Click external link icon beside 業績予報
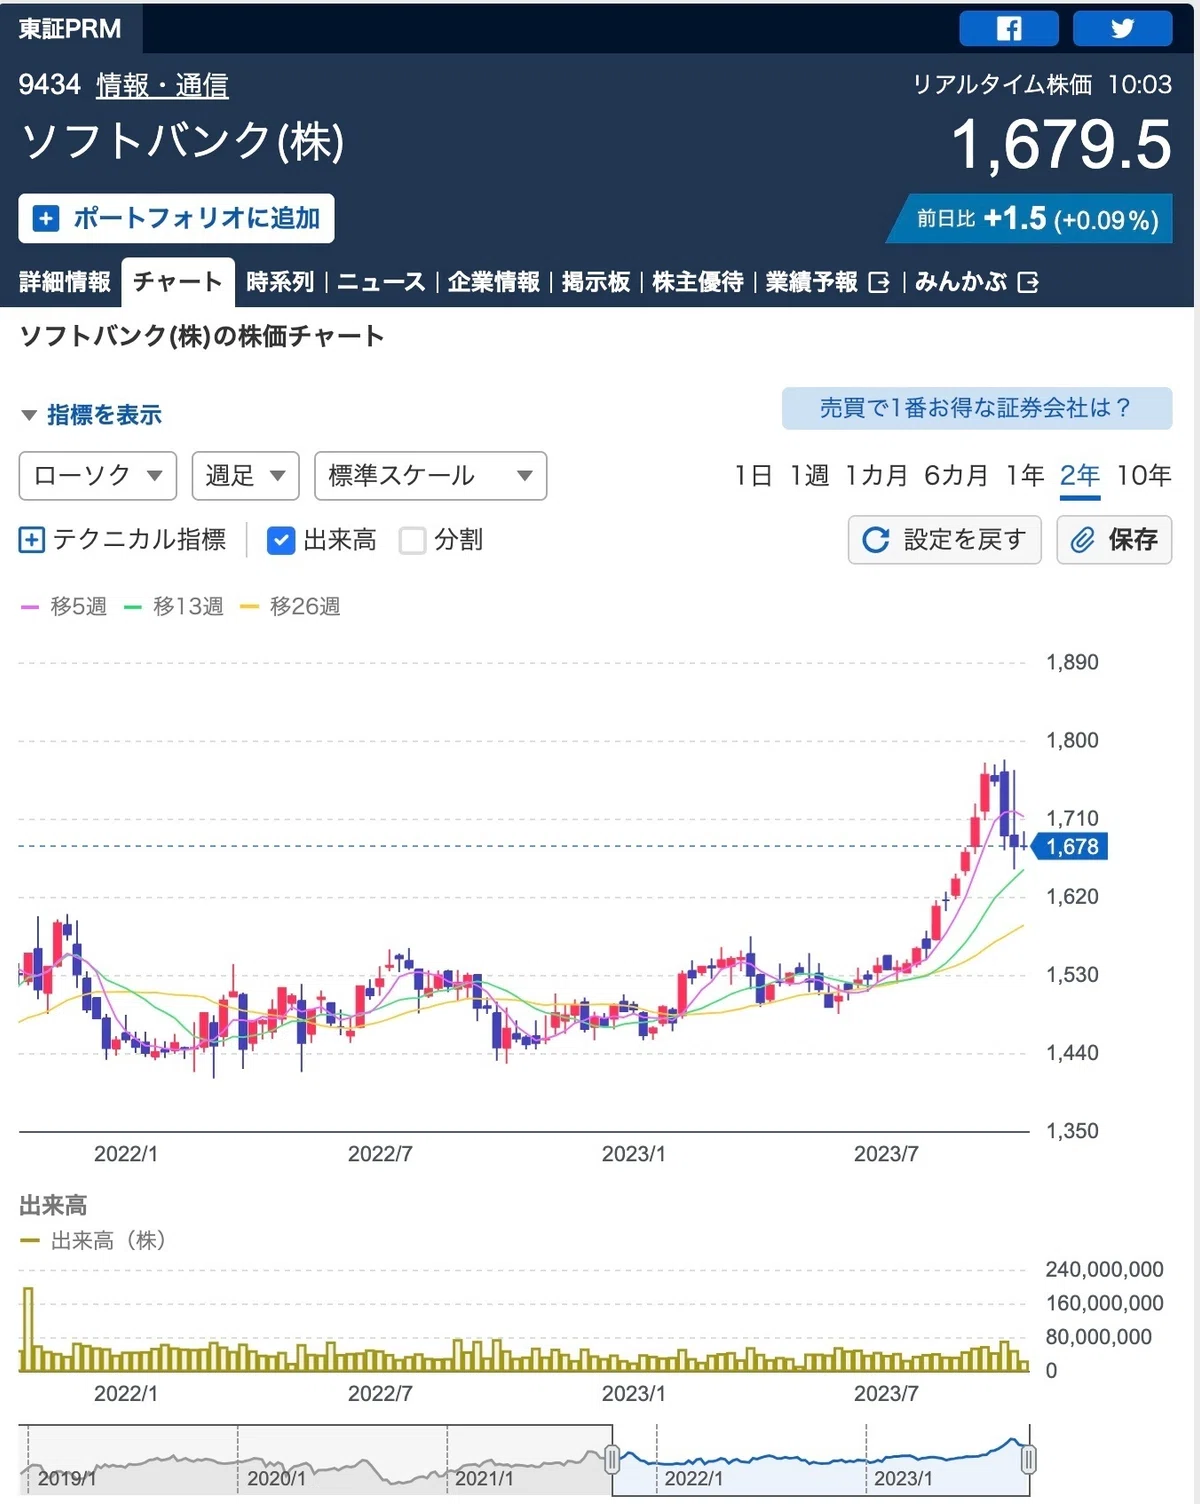This screenshot has height=1504, width=1200. click(x=879, y=282)
